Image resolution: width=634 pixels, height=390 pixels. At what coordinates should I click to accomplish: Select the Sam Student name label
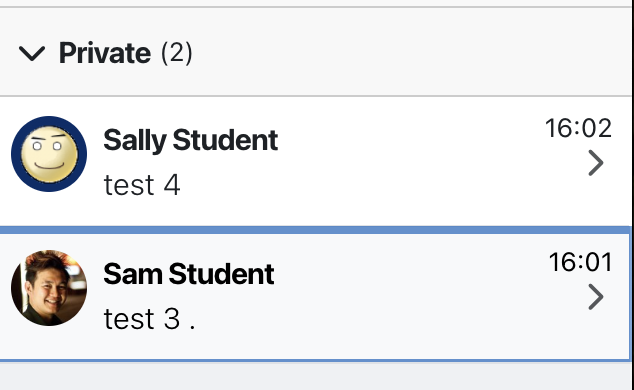(189, 274)
